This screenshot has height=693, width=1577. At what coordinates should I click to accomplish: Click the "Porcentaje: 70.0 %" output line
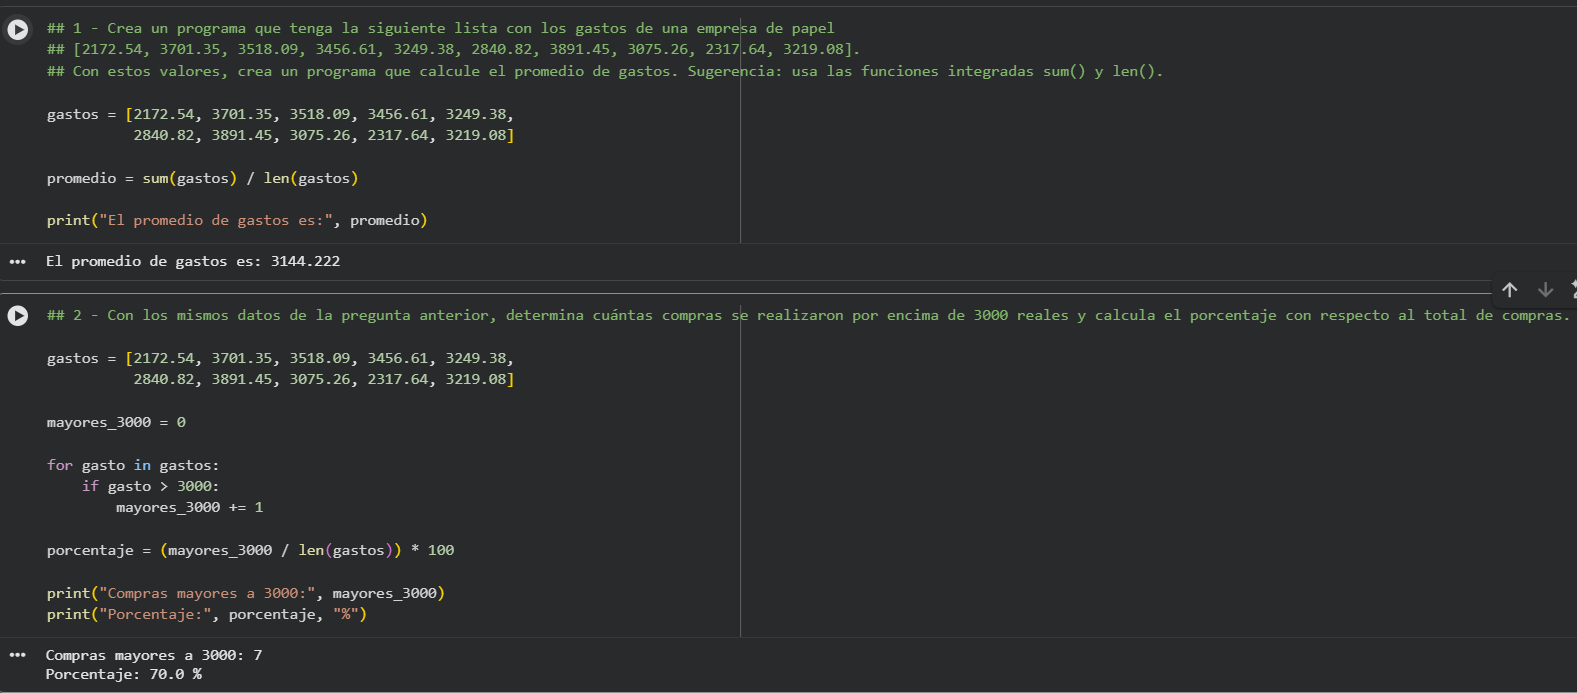124,674
